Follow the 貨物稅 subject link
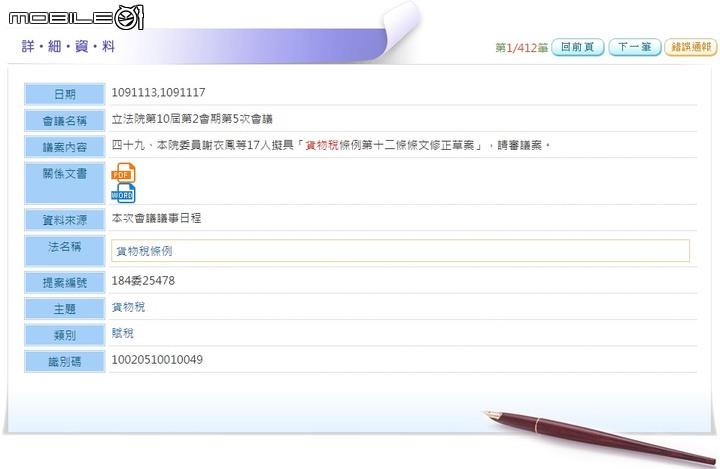 pos(128,307)
